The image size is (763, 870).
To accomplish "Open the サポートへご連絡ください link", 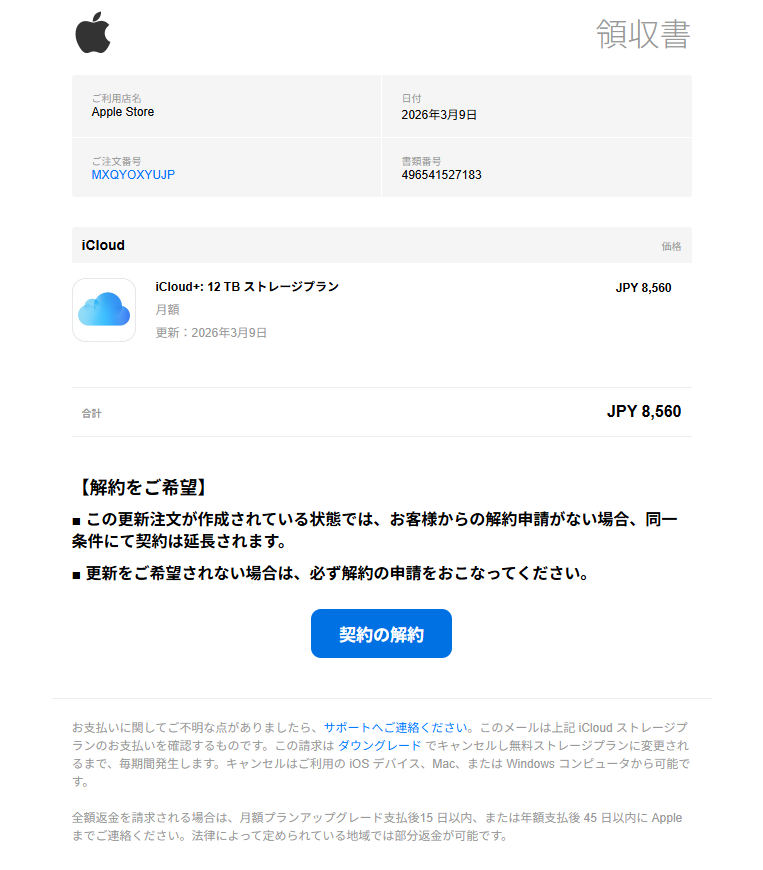I will pos(397,728).
